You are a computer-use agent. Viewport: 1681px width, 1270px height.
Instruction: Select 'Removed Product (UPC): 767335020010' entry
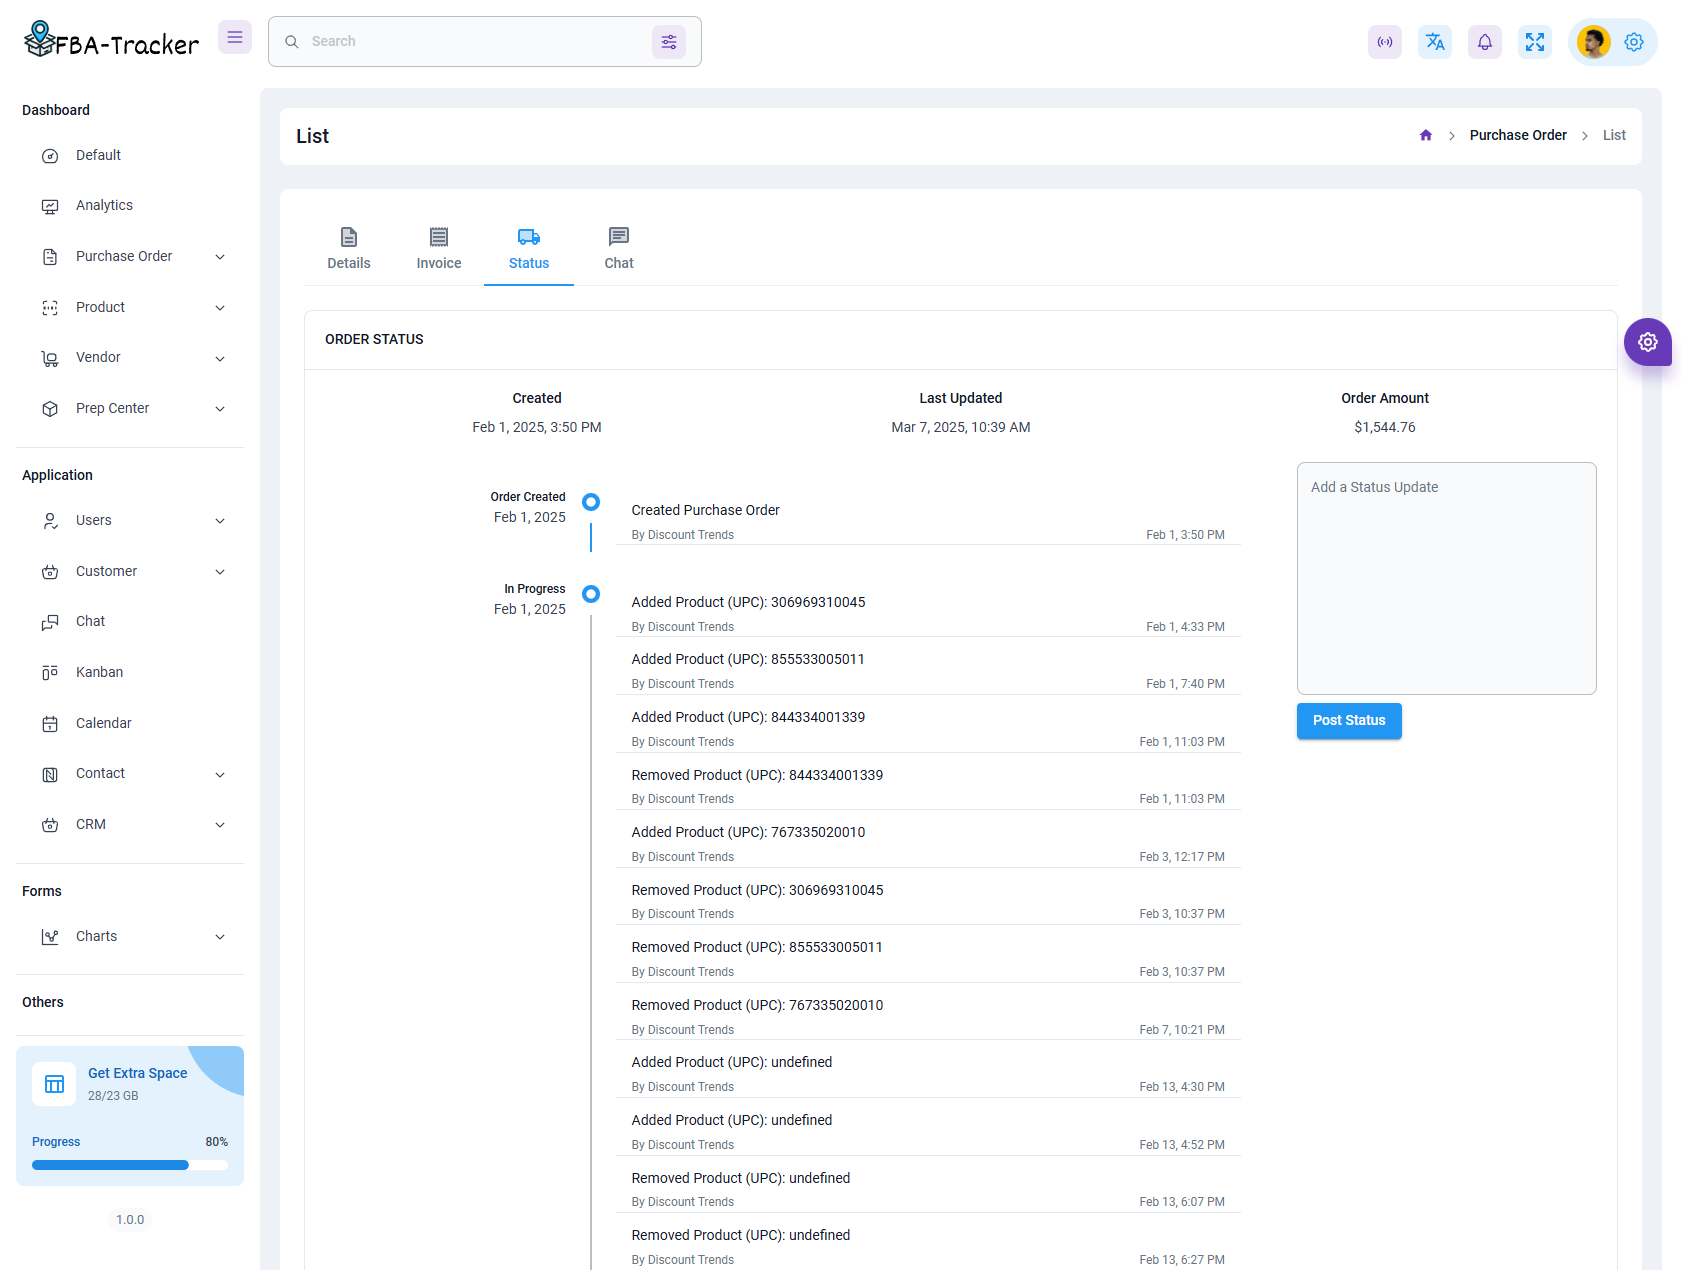(x=928, y=1016)
